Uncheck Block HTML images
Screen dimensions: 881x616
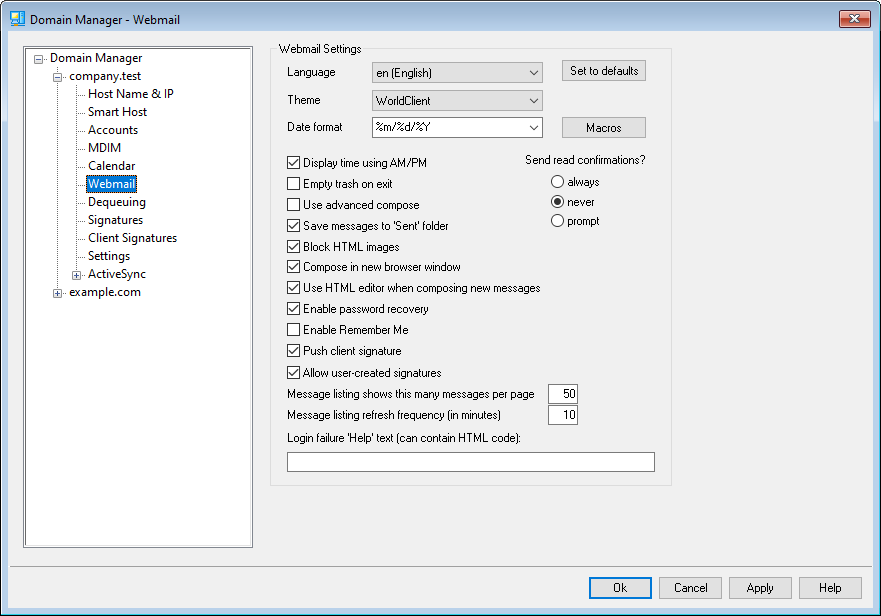[x=294, y=246]
